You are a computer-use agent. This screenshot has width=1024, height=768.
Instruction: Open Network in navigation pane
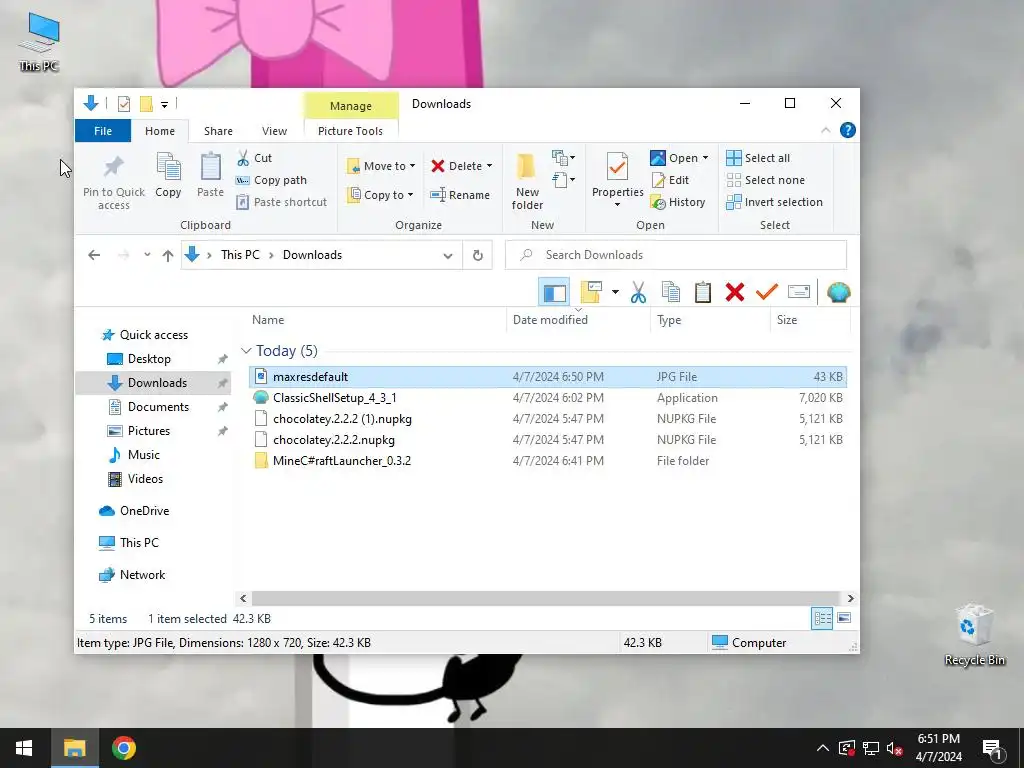pyautogui.click(x=142, y=575)
